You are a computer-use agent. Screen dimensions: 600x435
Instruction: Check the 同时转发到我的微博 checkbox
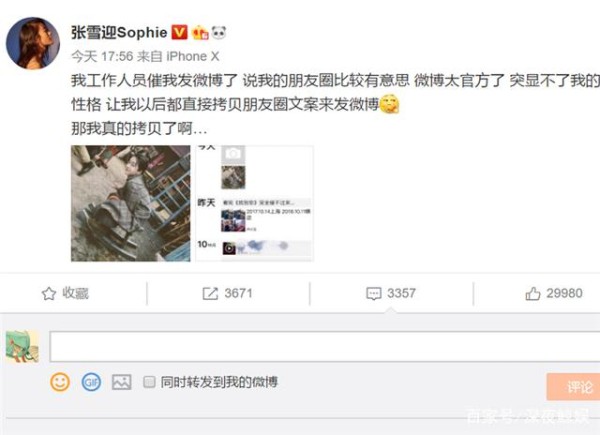149,381
